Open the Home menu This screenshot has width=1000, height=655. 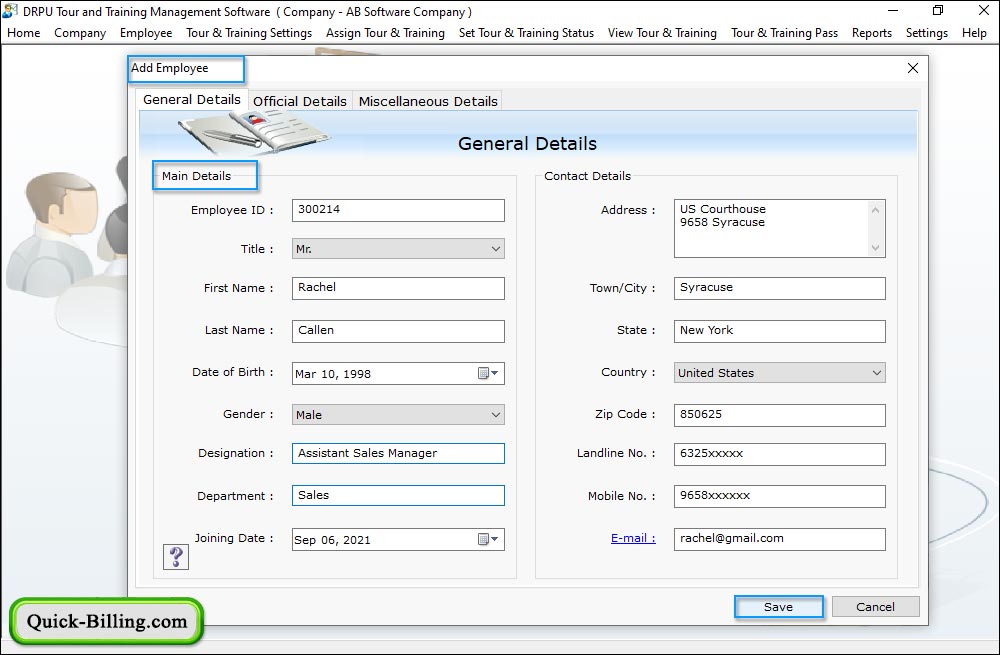(x=24, y=33)
